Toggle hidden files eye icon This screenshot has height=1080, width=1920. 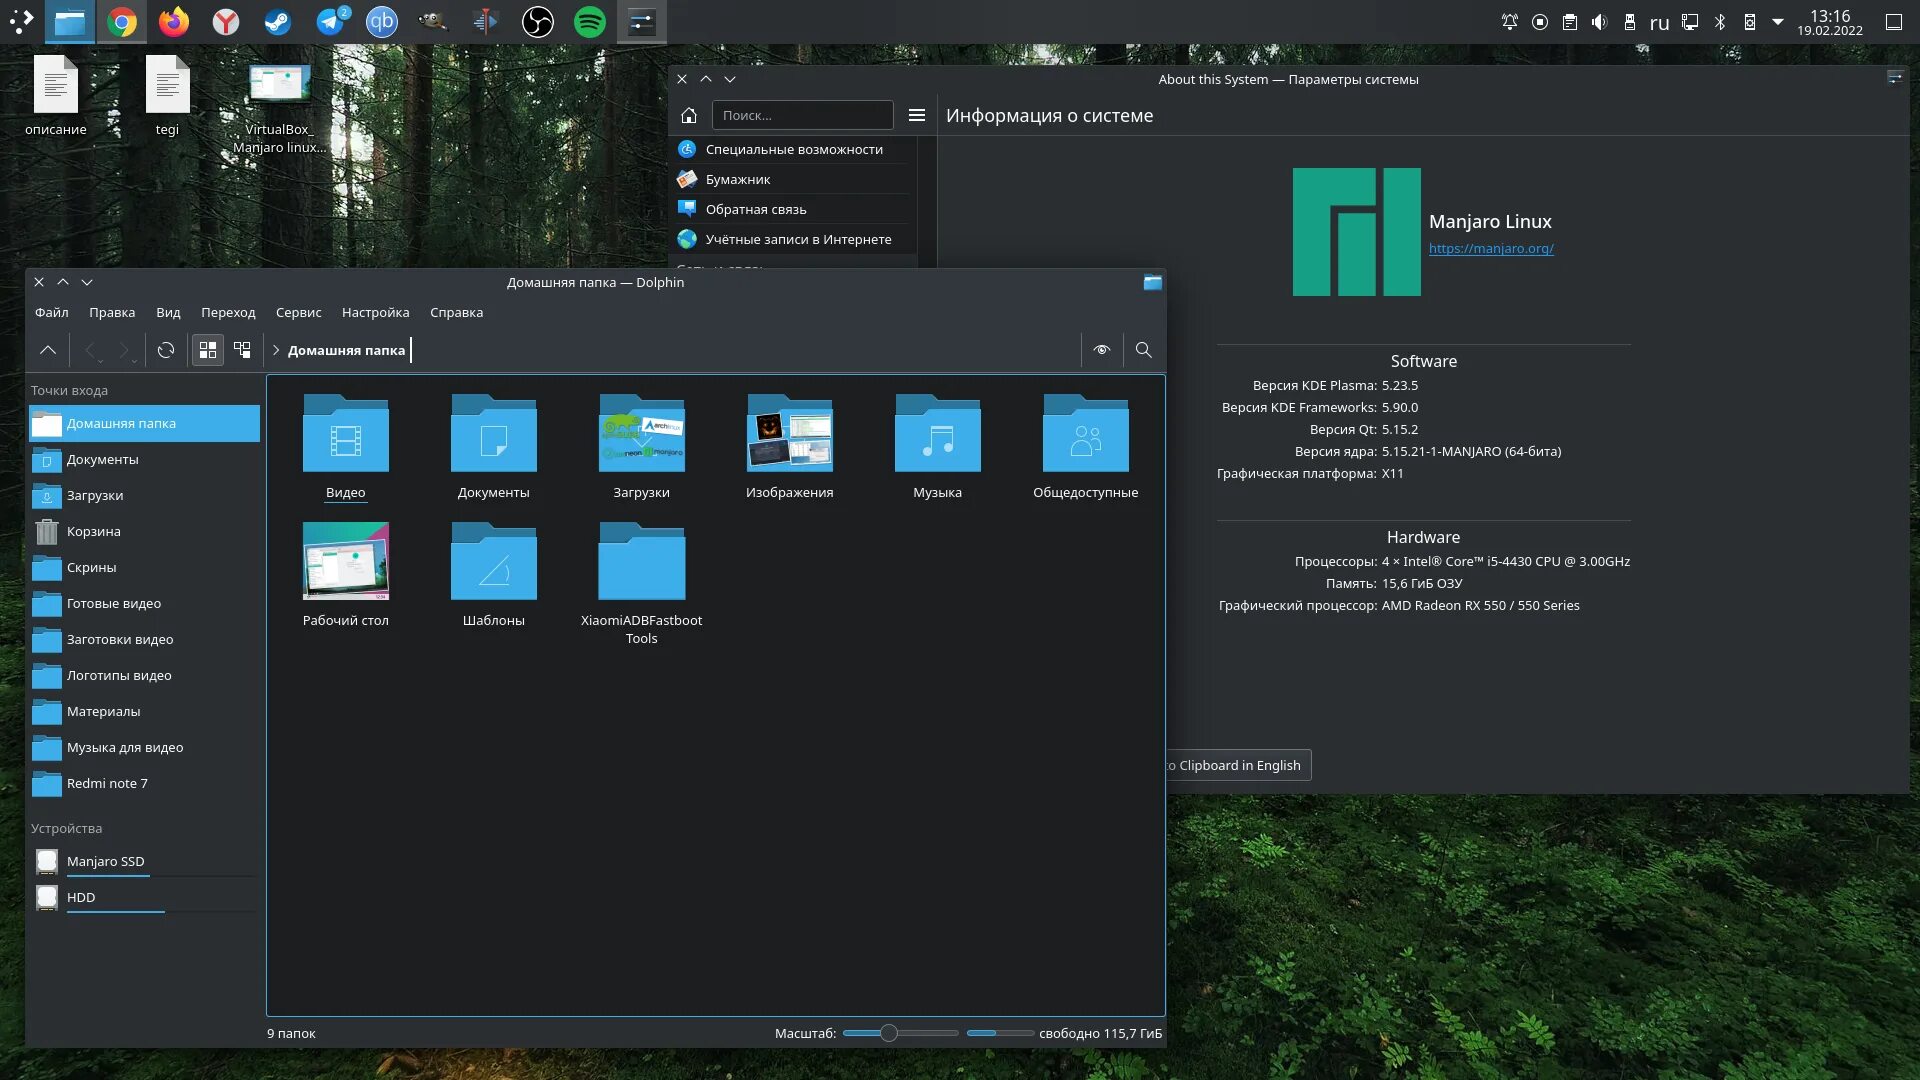1101,350
